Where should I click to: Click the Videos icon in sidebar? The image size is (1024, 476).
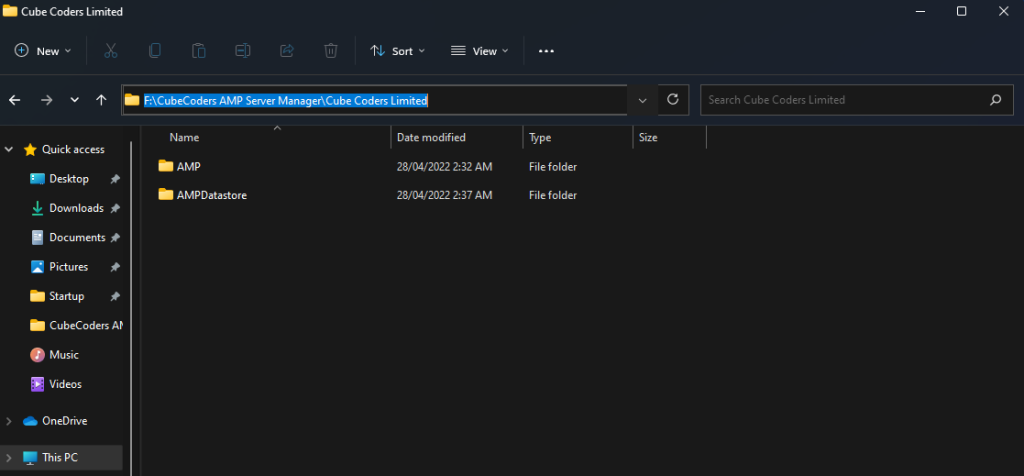38,384
